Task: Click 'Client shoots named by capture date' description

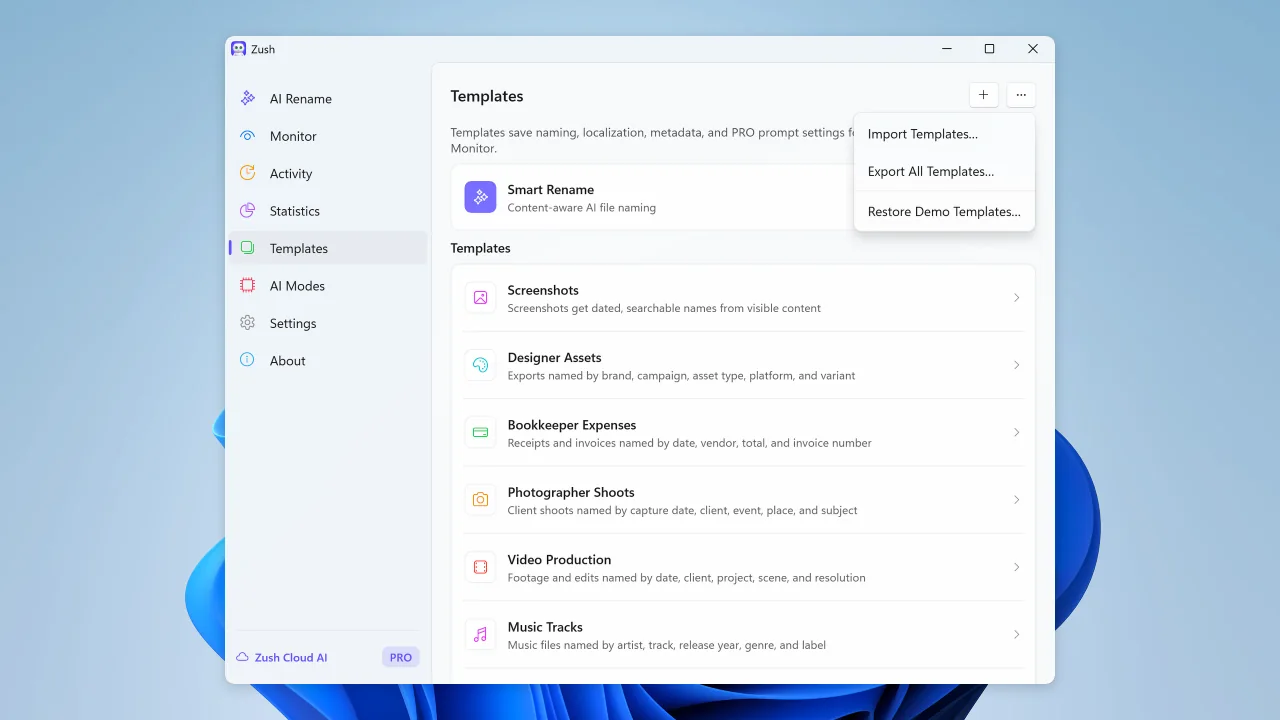Action: 682,510
